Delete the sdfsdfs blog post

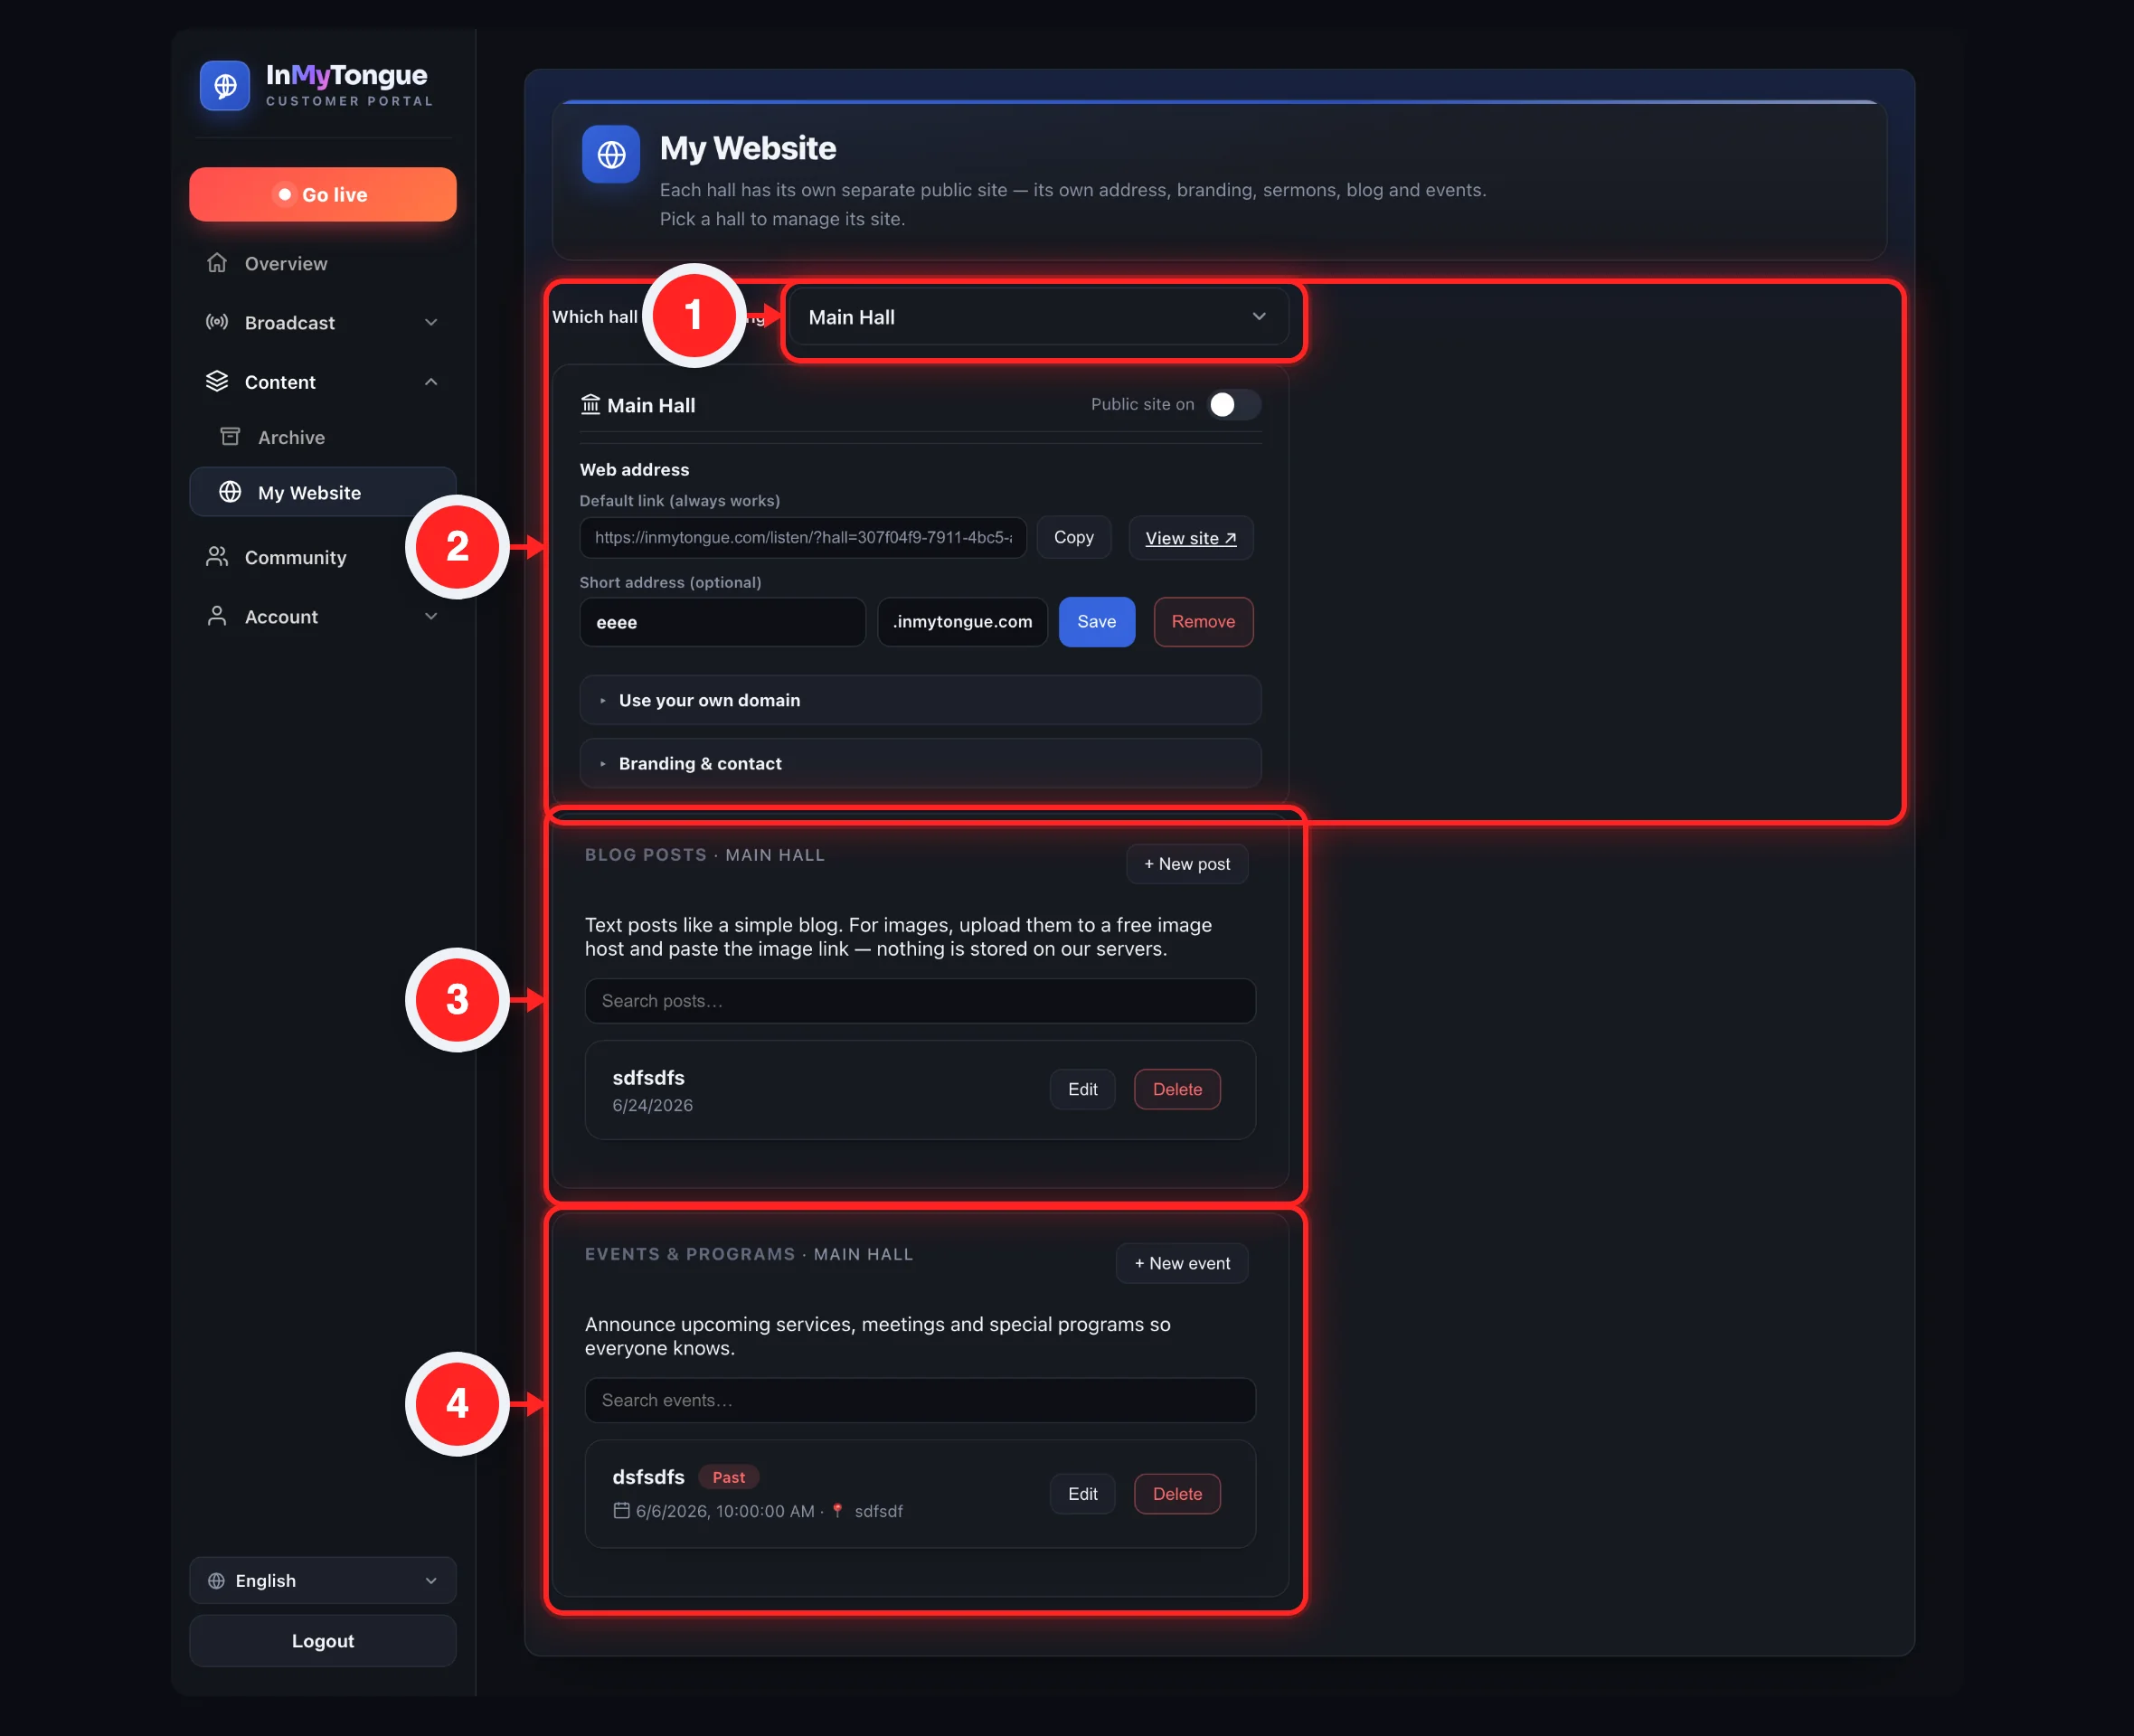(x=1177, y=1089)
